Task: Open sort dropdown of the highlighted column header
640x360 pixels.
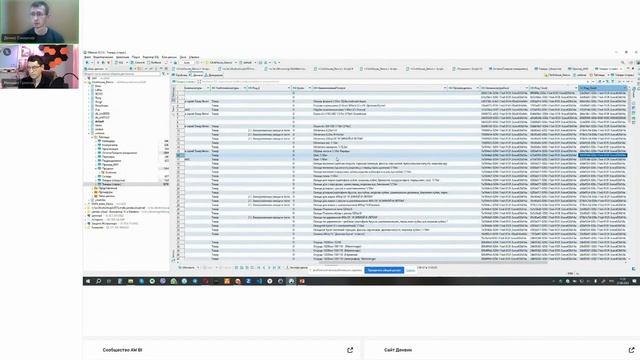Action: click(x=624, y=88)
